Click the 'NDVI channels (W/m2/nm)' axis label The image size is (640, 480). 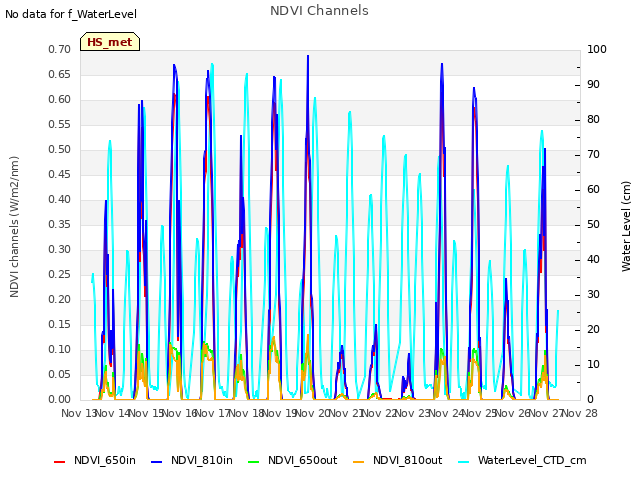tap(14, 227)
